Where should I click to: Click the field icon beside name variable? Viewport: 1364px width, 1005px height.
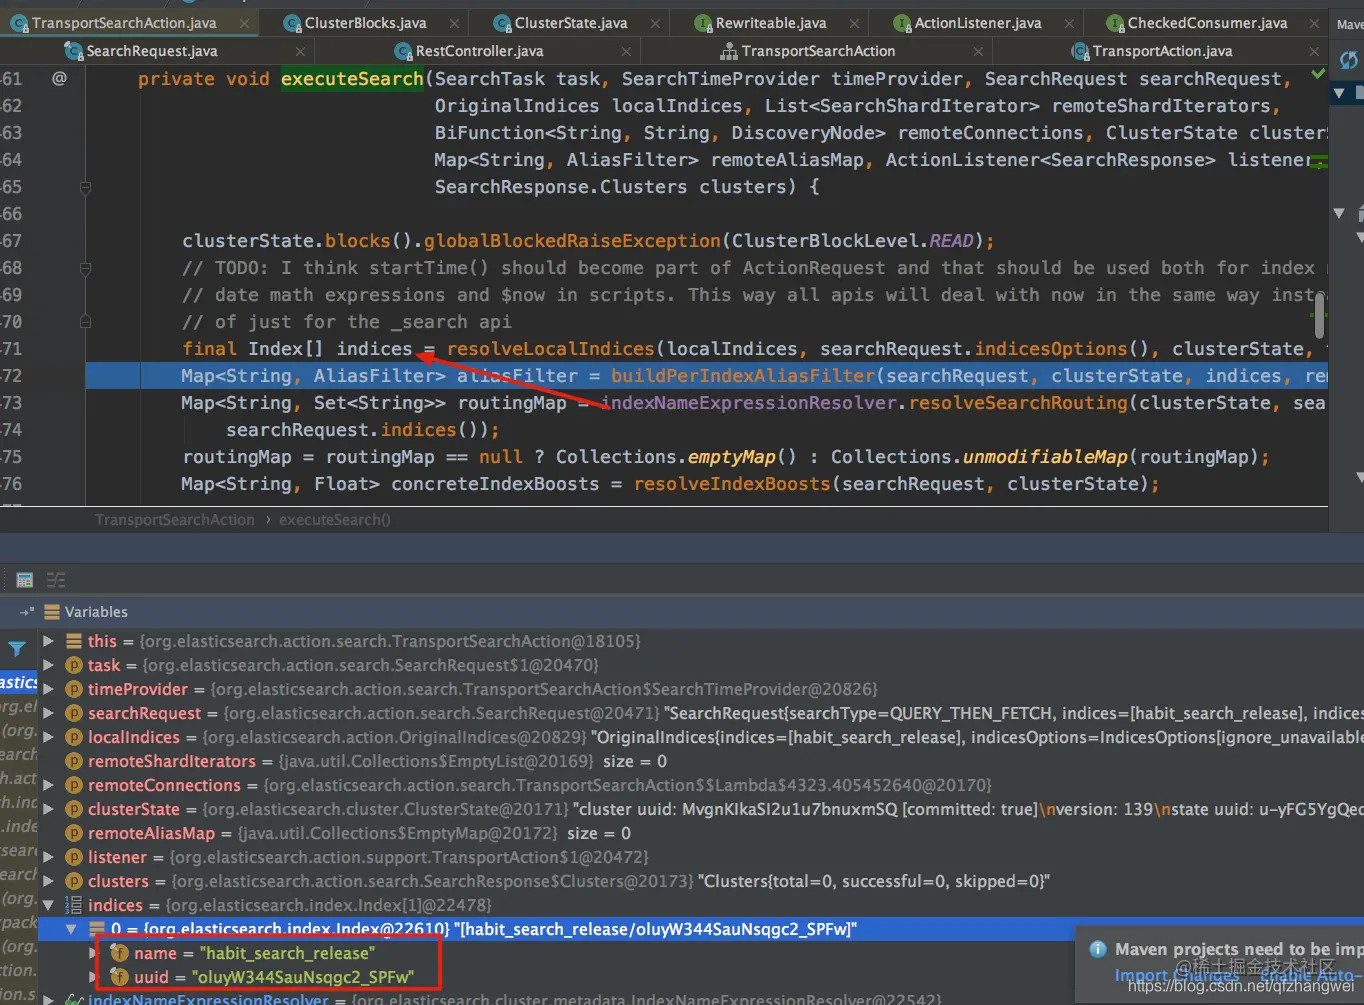120,953
